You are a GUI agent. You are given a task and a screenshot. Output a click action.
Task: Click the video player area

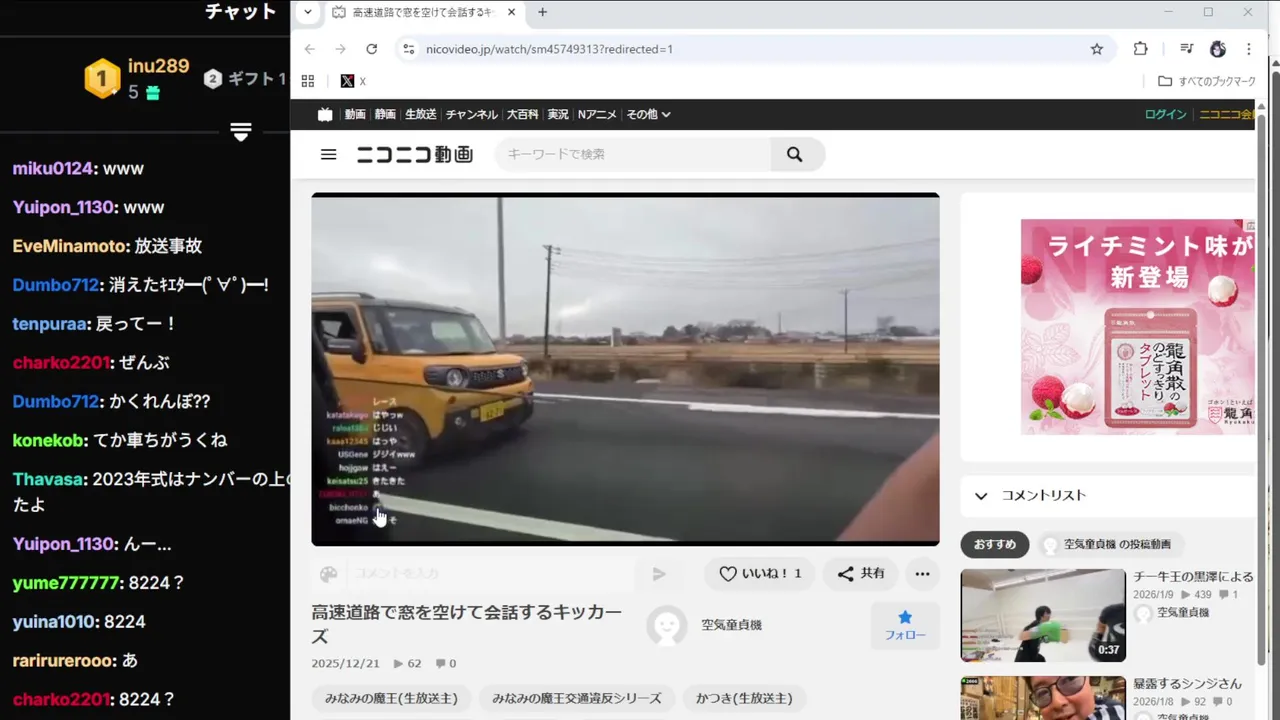click(625, 369)
